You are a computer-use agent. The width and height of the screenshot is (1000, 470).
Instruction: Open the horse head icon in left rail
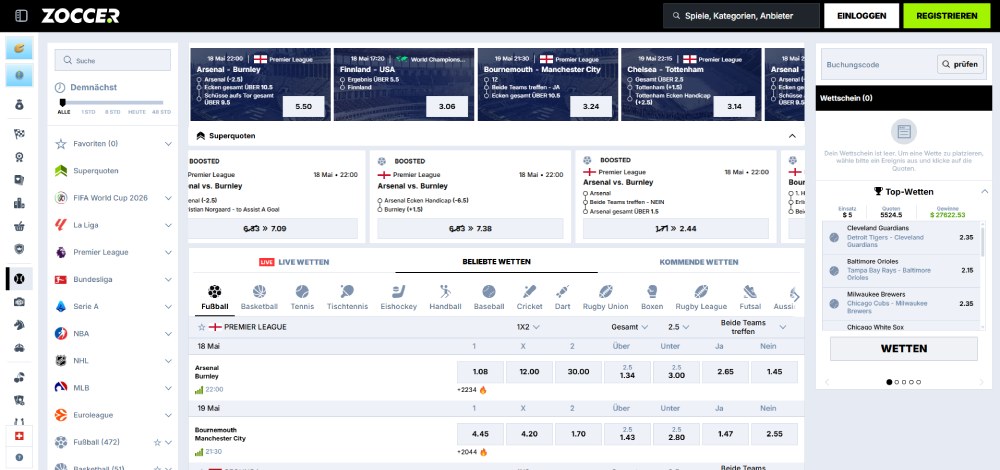20,325
